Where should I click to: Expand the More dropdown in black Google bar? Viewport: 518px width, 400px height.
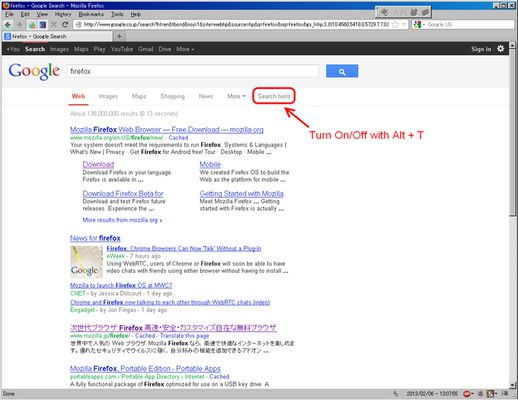coord(185,49)
